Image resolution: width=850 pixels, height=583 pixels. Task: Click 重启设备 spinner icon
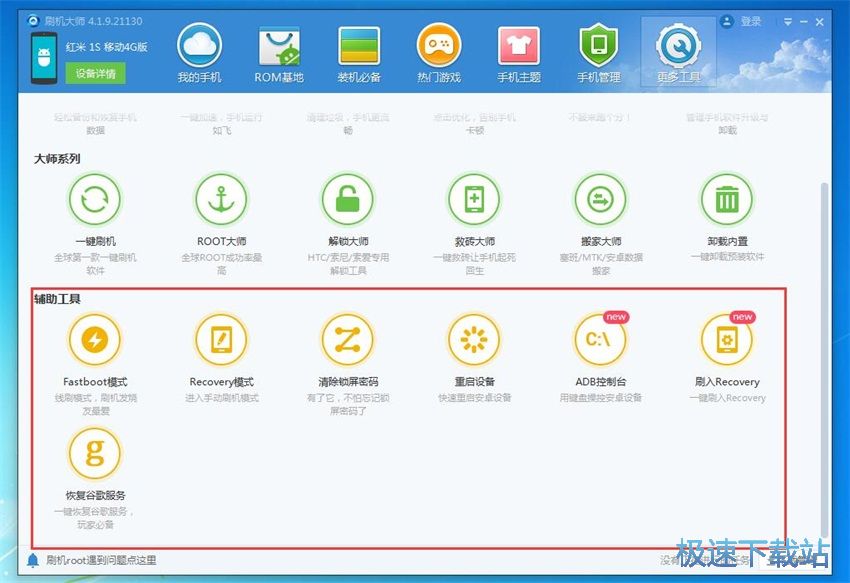(474, 340)
